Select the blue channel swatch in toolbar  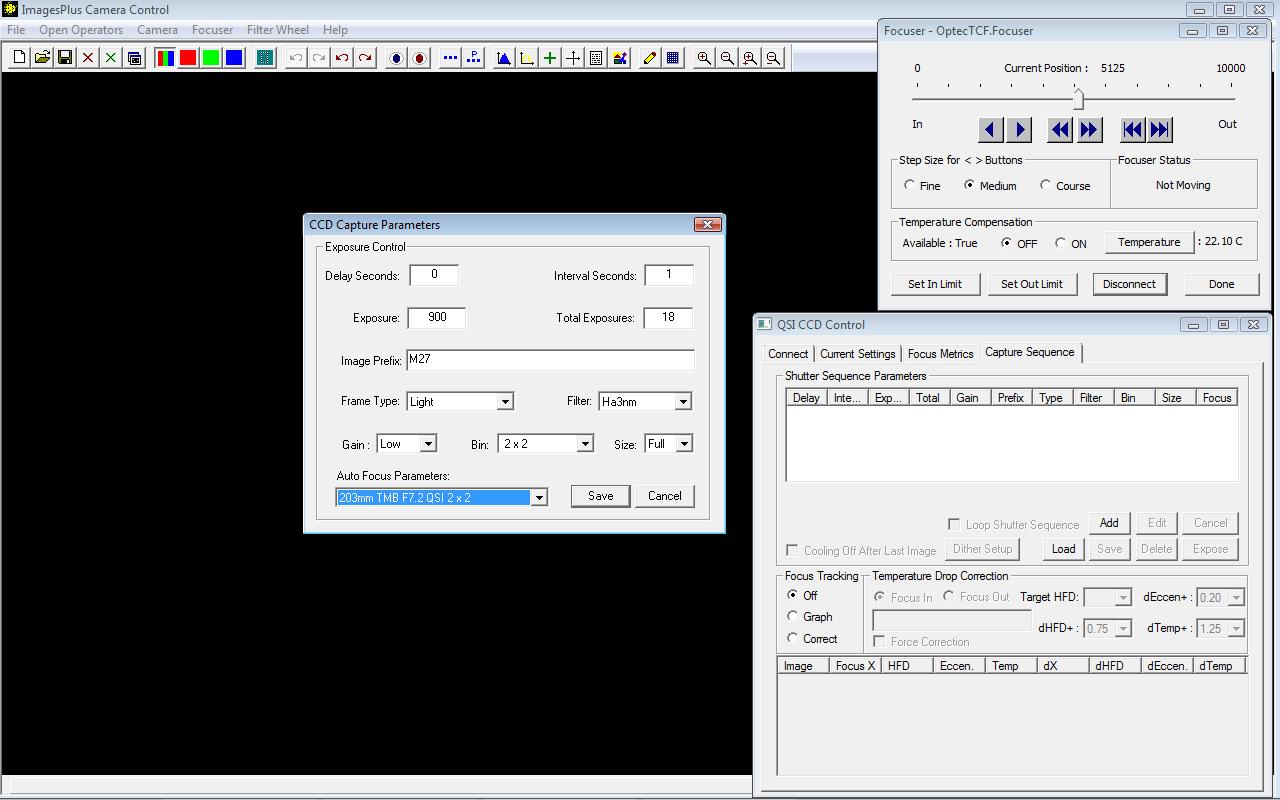[234, 58]
